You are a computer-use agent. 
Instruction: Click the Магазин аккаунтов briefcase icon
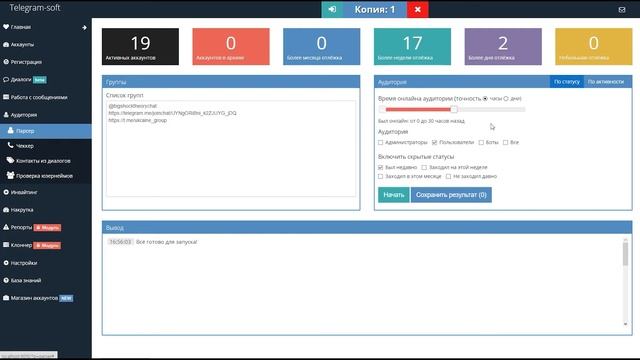click(6, 298)
